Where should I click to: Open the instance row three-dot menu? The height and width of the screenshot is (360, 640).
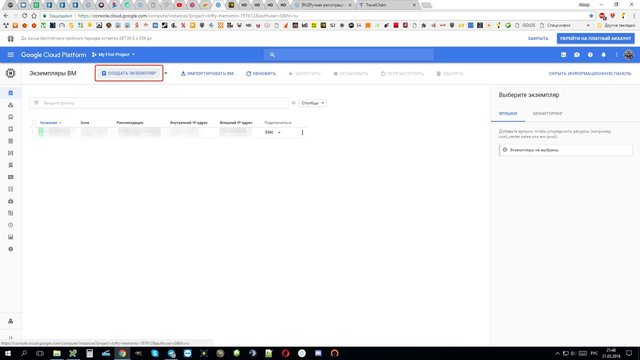point(302,133)
